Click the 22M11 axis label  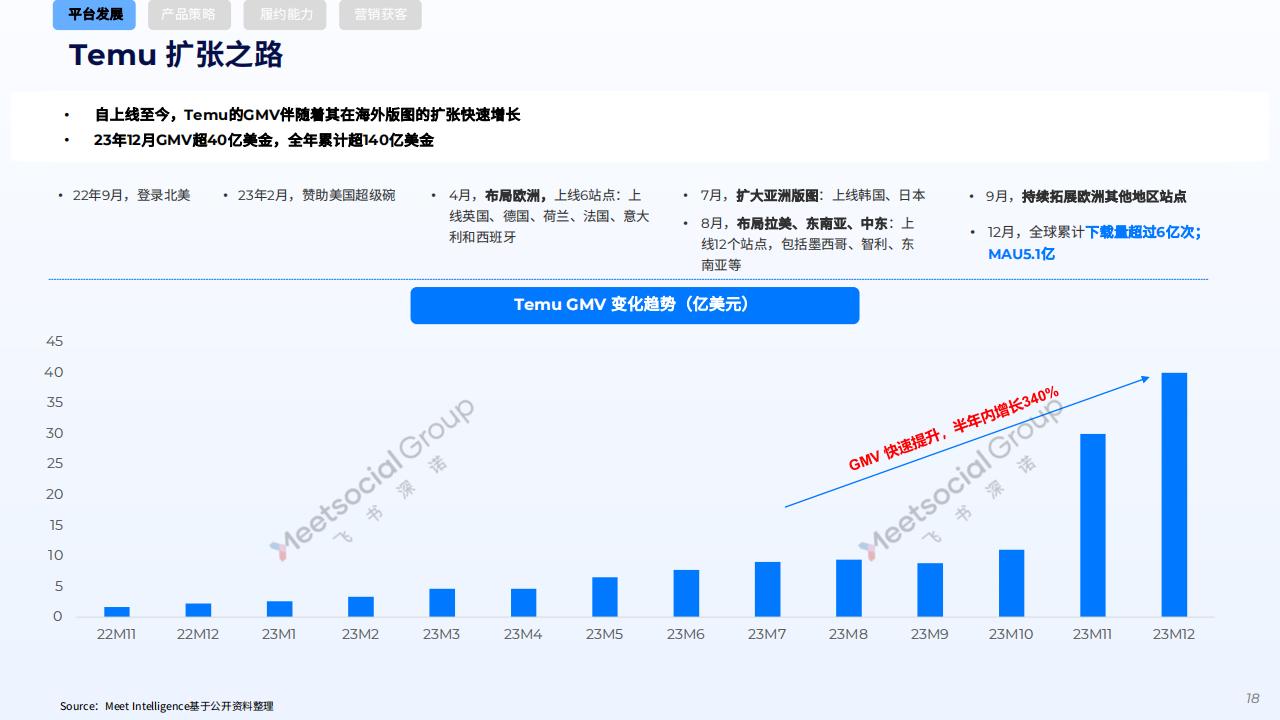117,634
